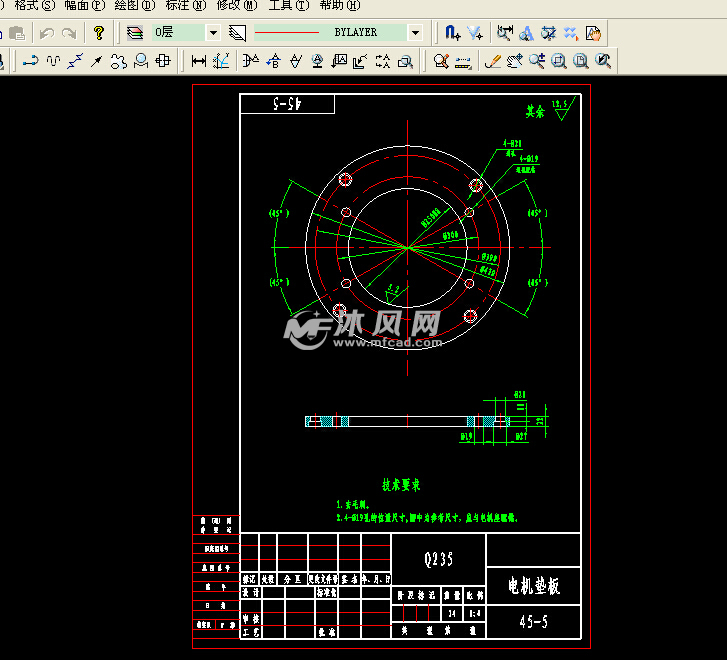The image size is (727, 660).
Task: Open the 帮助(H) menu
Action: point(340,6)
